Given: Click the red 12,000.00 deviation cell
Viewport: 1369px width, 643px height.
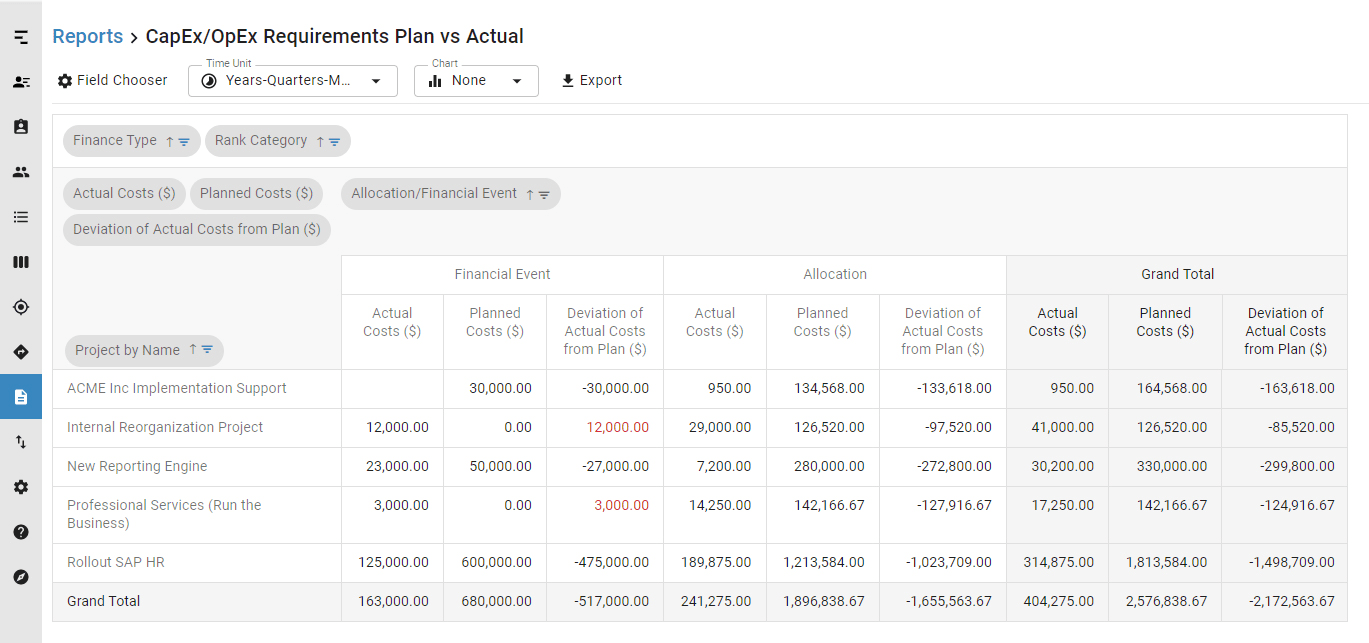Looking at the screenshot, I should point(605,428).
